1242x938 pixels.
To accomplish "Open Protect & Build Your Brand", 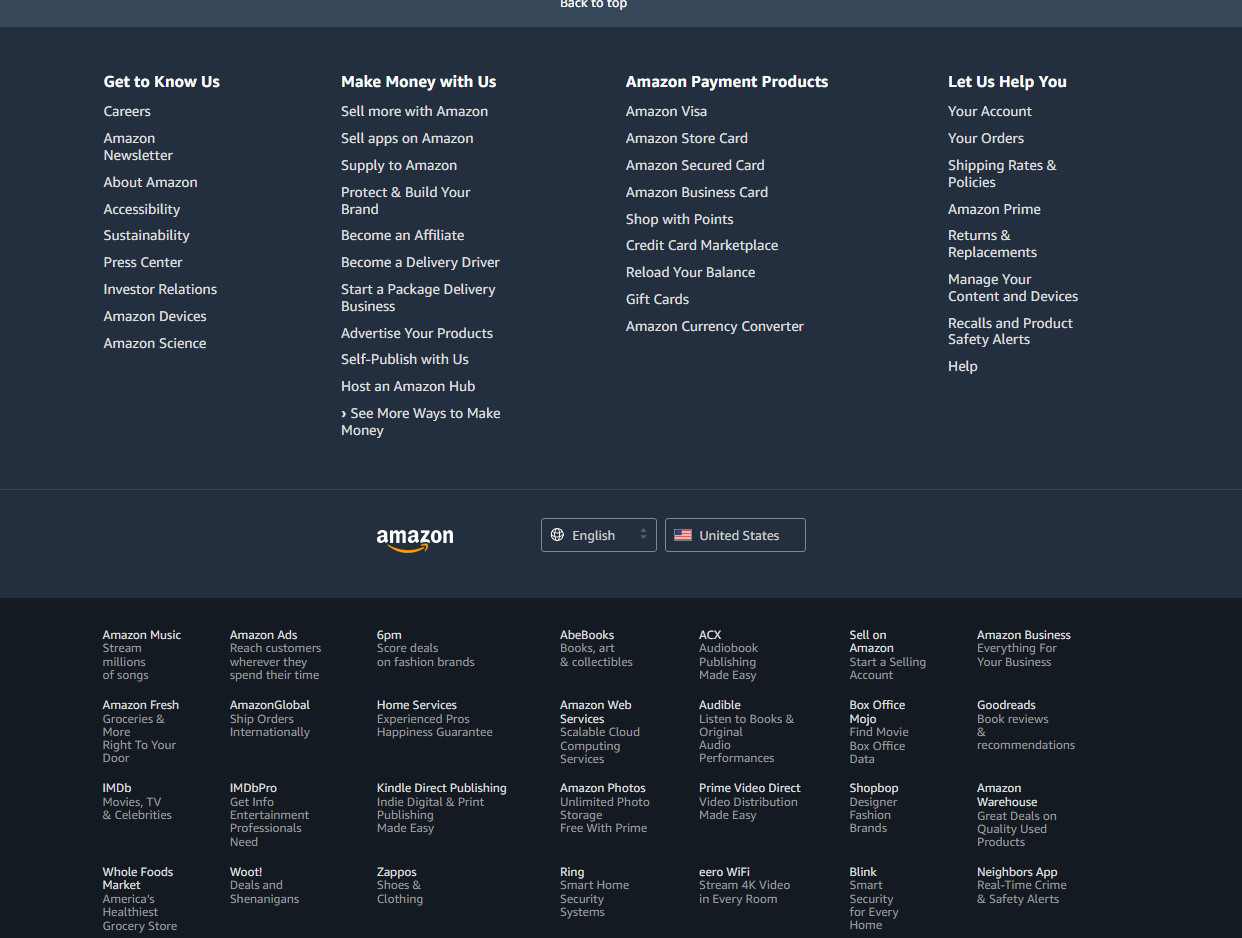I will (x=405, y=201).
